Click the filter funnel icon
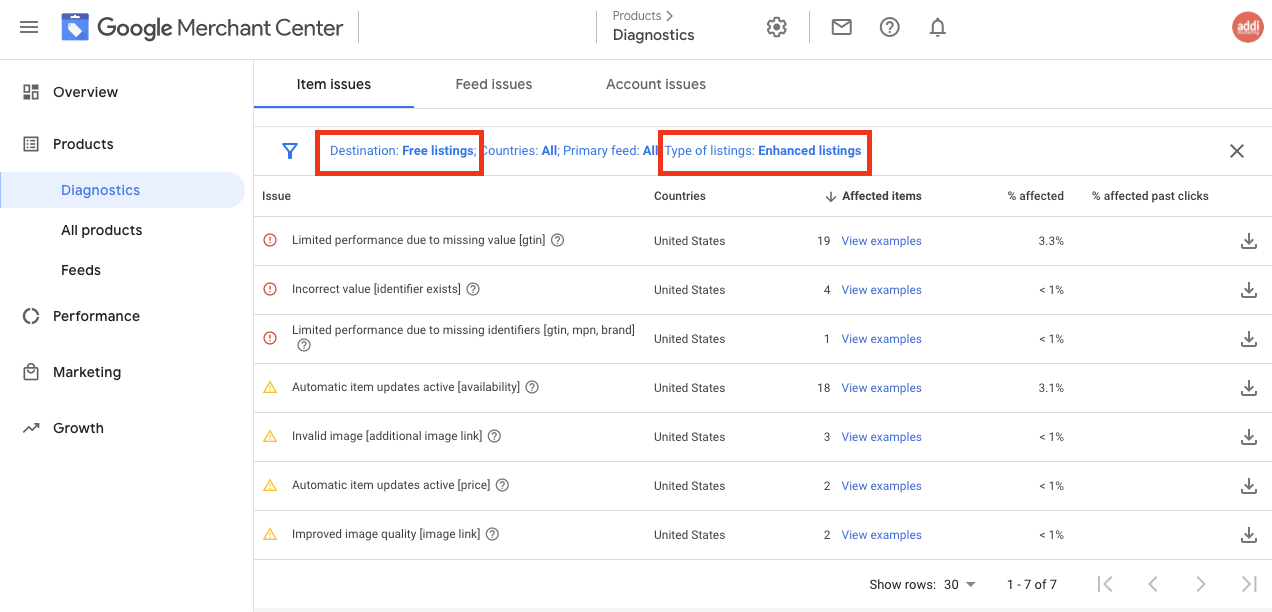This screenshot has height=612, width=1272. point(290,151)
